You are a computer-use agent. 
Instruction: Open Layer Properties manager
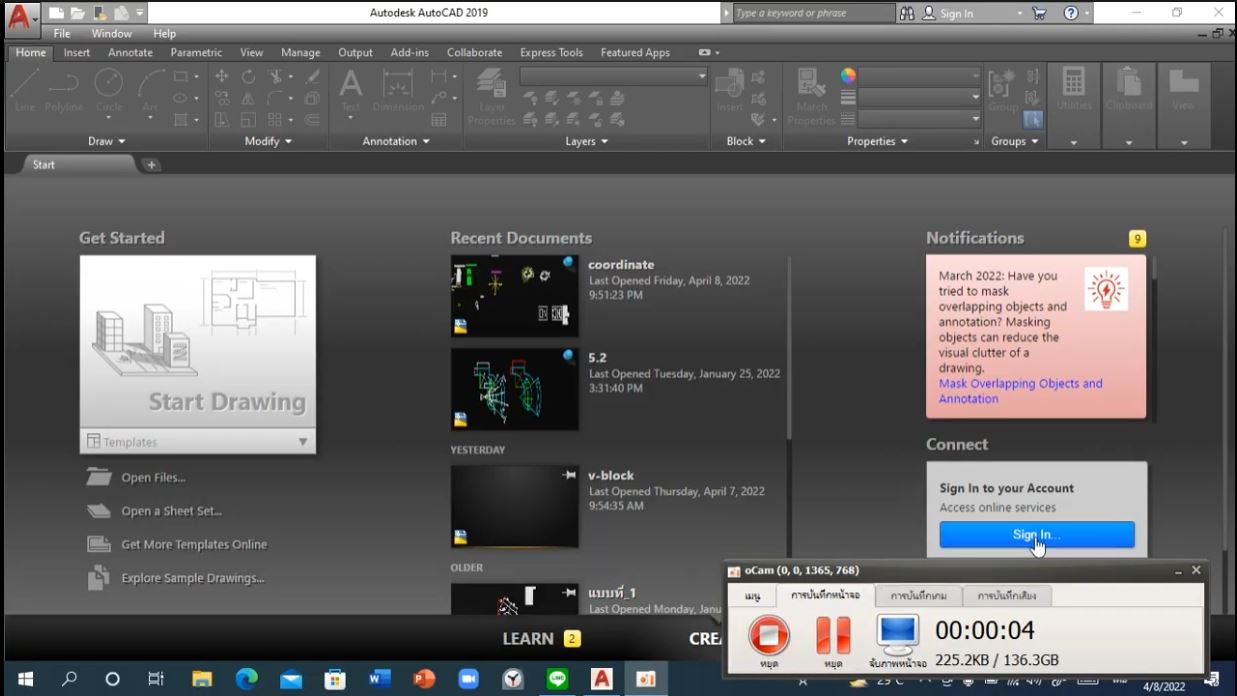click(491, 96)
